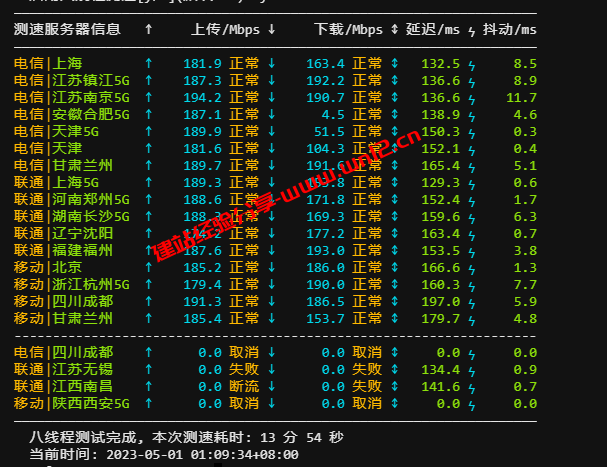Click the double arrow after 下载/Mbps header

pos(395,29)
